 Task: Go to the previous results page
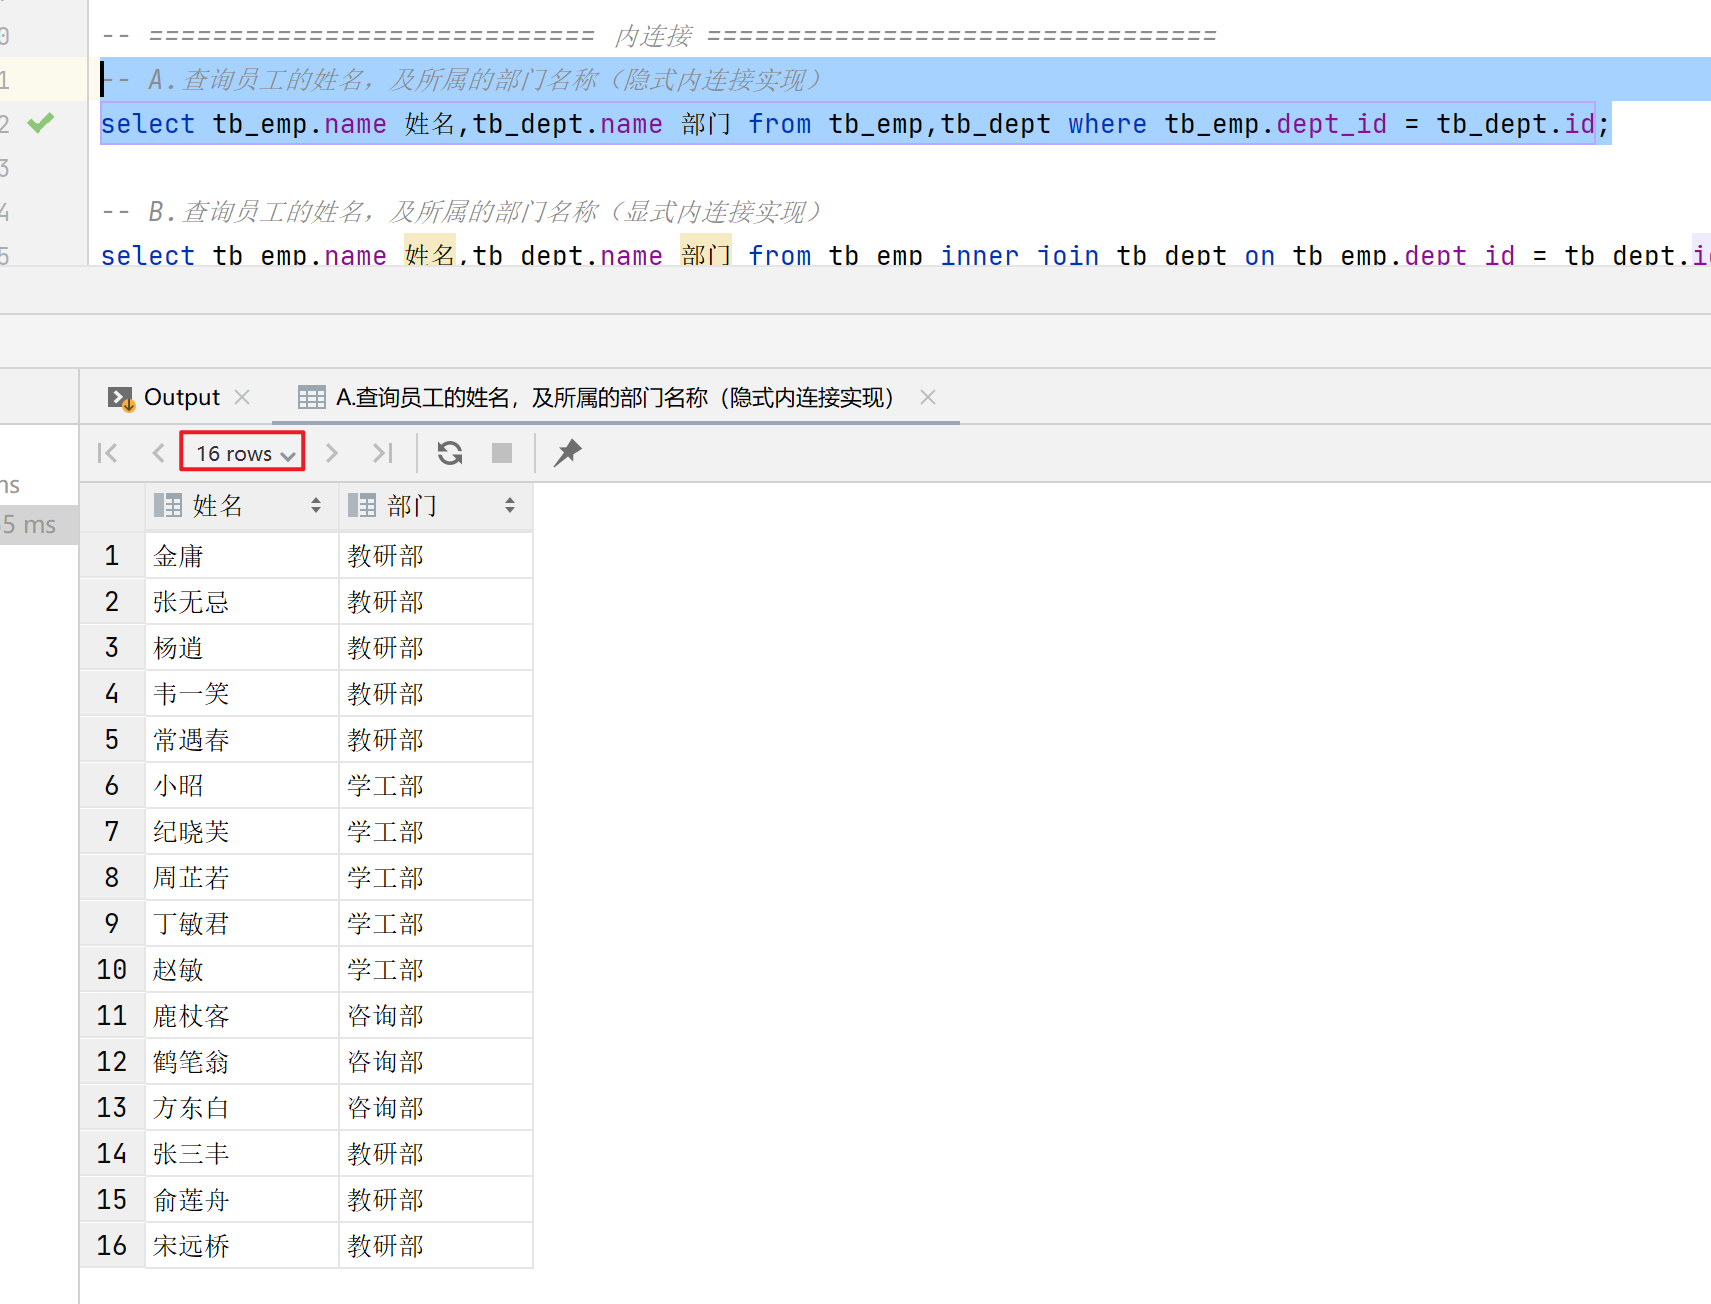(x=158, y=453)
